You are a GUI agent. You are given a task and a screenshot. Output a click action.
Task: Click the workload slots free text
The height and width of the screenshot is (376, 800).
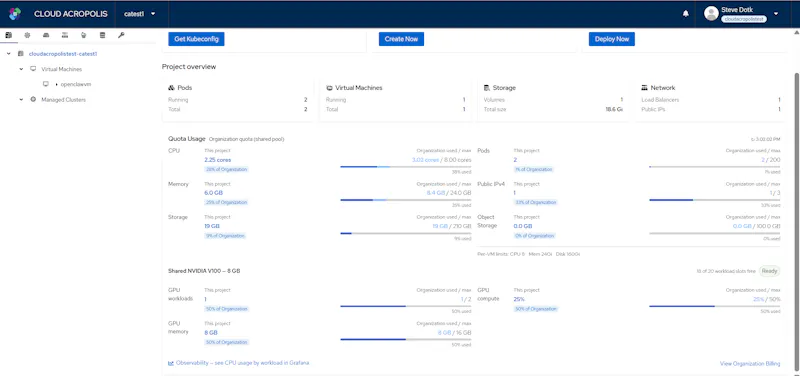coord(726,271)
